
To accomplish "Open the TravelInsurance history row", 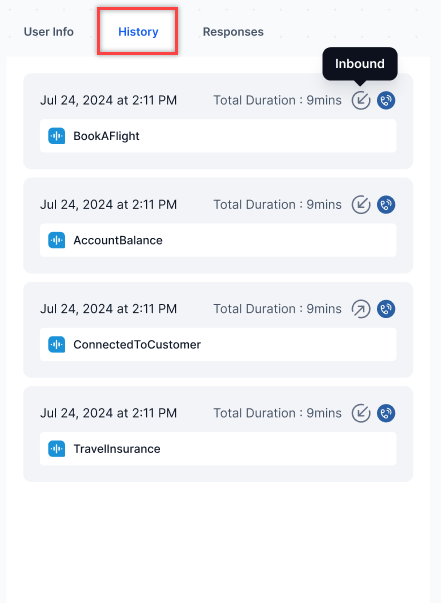I will (218, 449).
